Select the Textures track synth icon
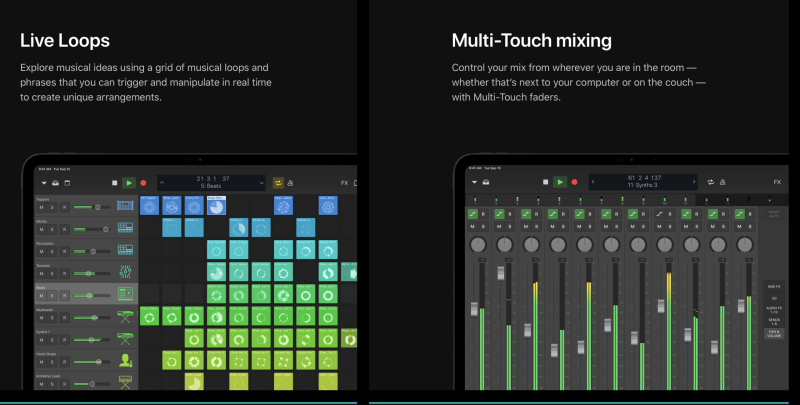The image size is (800, 405). [x=125, y=271]
